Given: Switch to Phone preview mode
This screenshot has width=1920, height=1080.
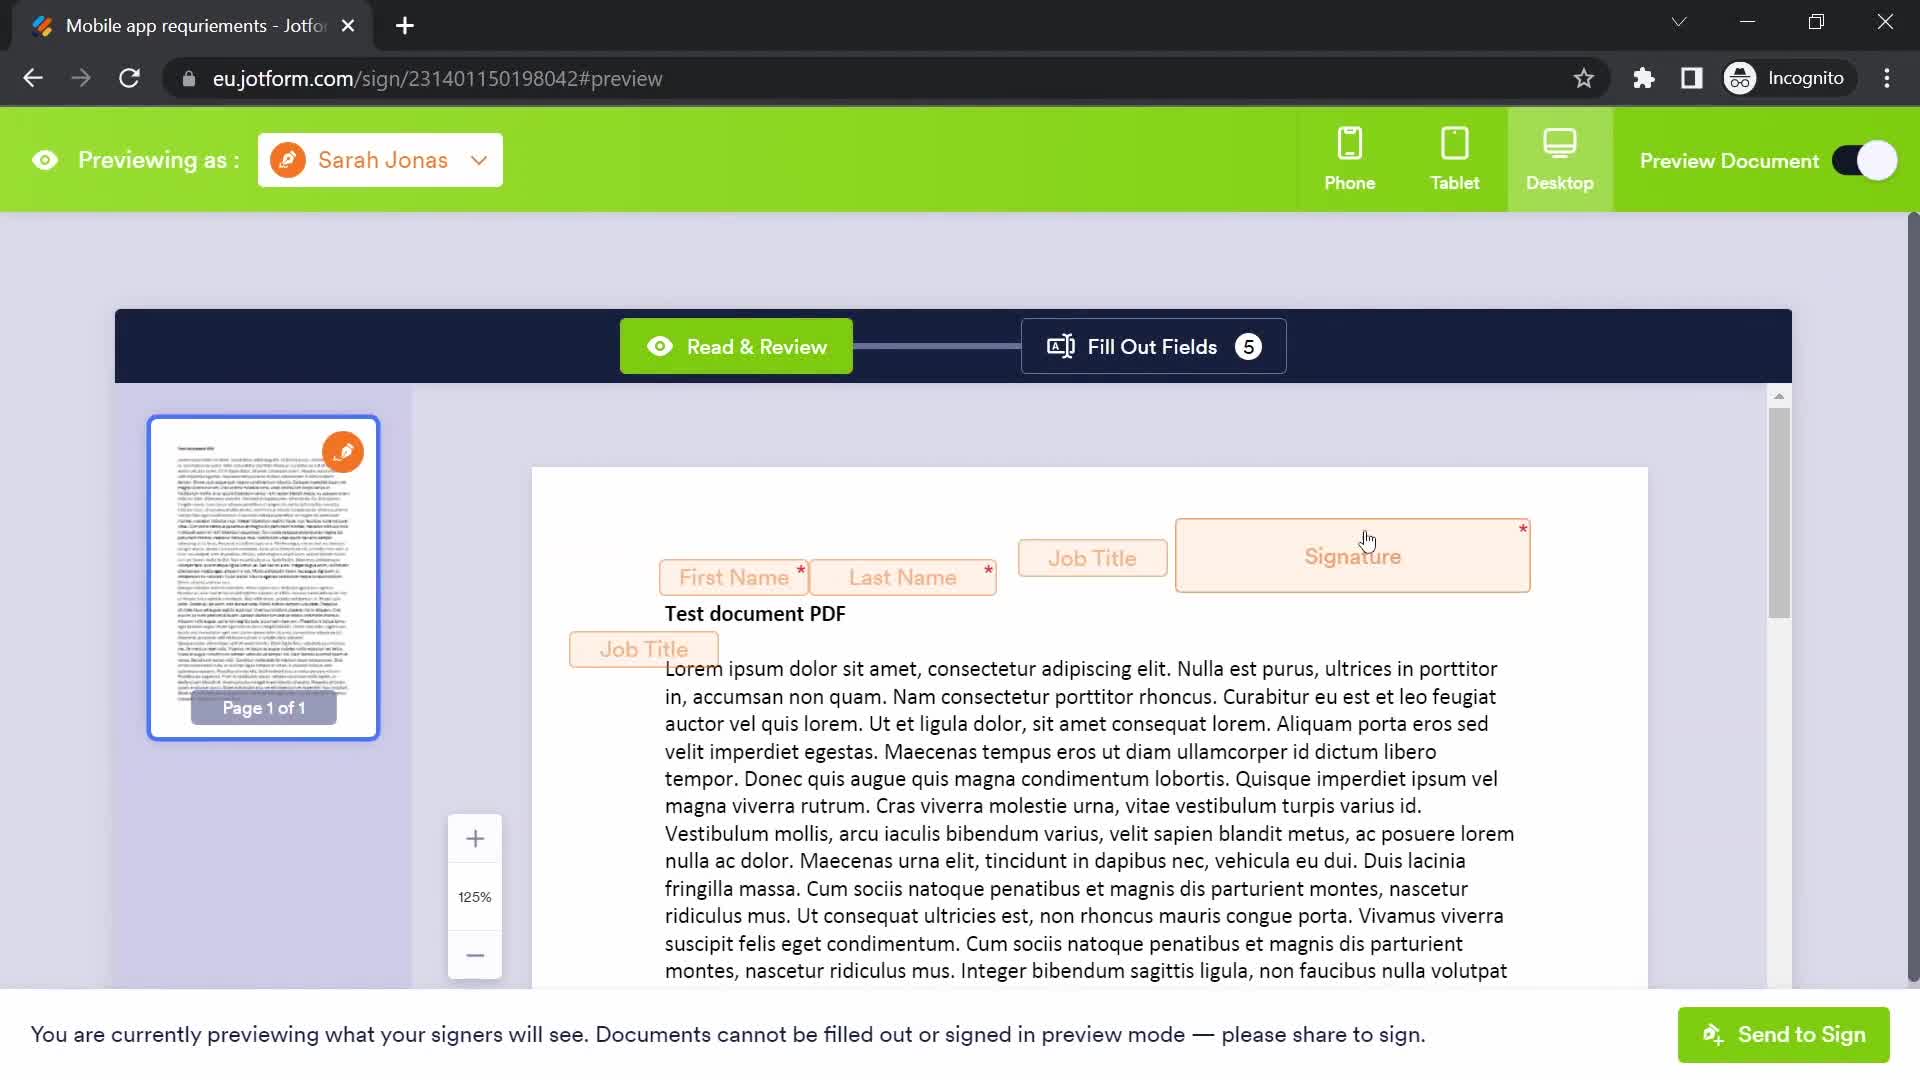Looking at the screenshot, I should pyautogui.click(x=1349, y=158).
